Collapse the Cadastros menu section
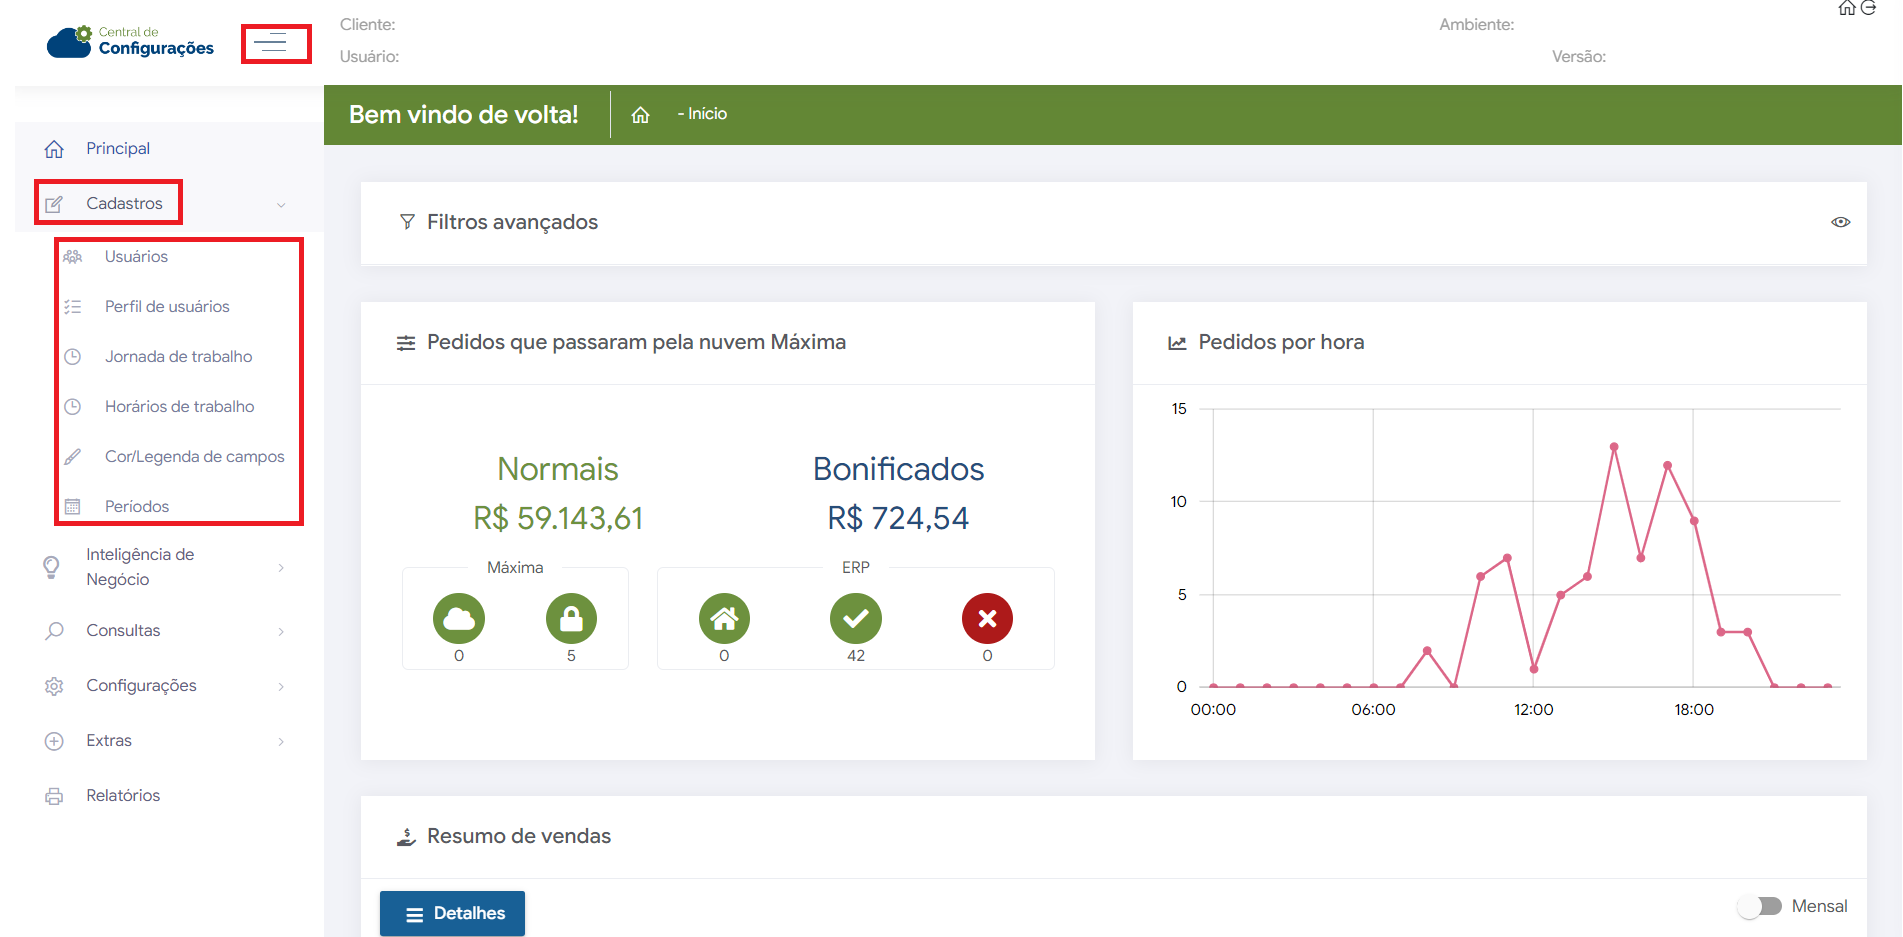This screenshot has height=937, width=1903. pyautogui.click(x=124, y=203)
